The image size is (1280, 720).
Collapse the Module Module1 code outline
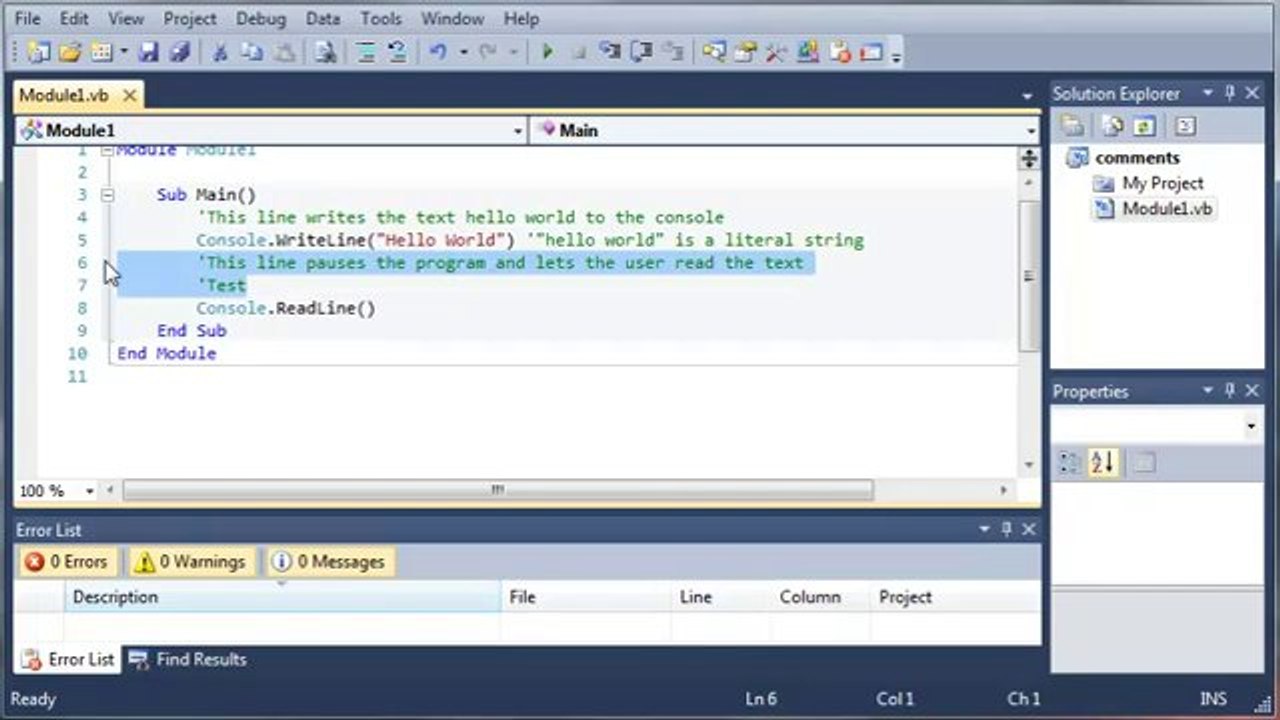(x=107, y=150)
